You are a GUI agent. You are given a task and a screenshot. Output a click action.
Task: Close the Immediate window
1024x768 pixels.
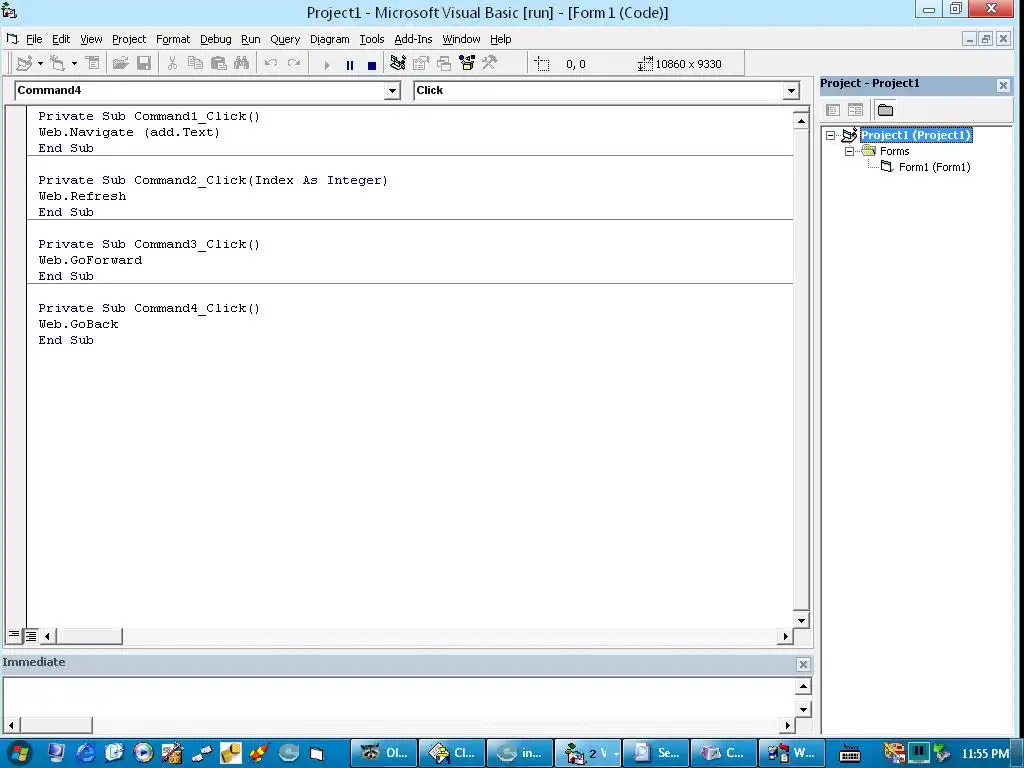coord(803,664)
